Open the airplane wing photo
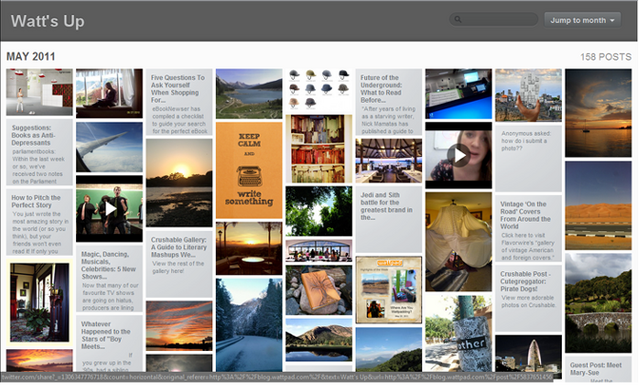The image size is (640, 390). (x=109, y=147)
